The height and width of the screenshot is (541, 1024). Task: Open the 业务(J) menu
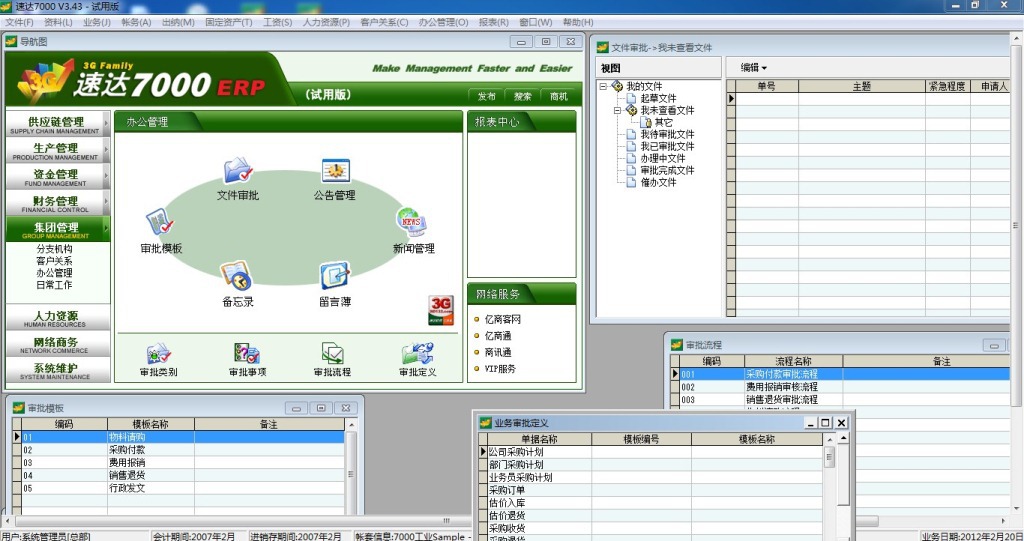[x=97, y=22]
